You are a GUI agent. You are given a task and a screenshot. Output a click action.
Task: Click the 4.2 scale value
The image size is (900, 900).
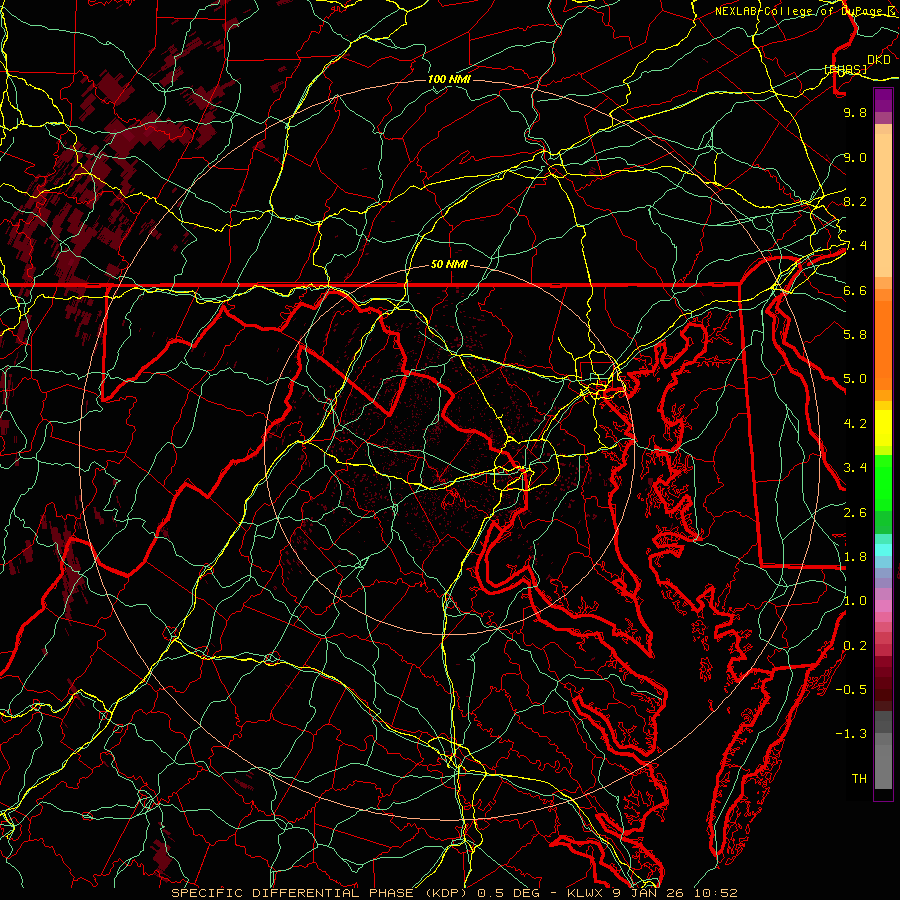855,424
